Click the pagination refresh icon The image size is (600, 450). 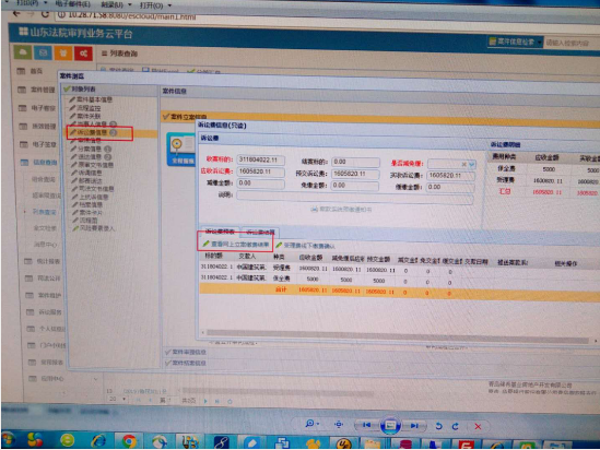click(x=230, y=401)
